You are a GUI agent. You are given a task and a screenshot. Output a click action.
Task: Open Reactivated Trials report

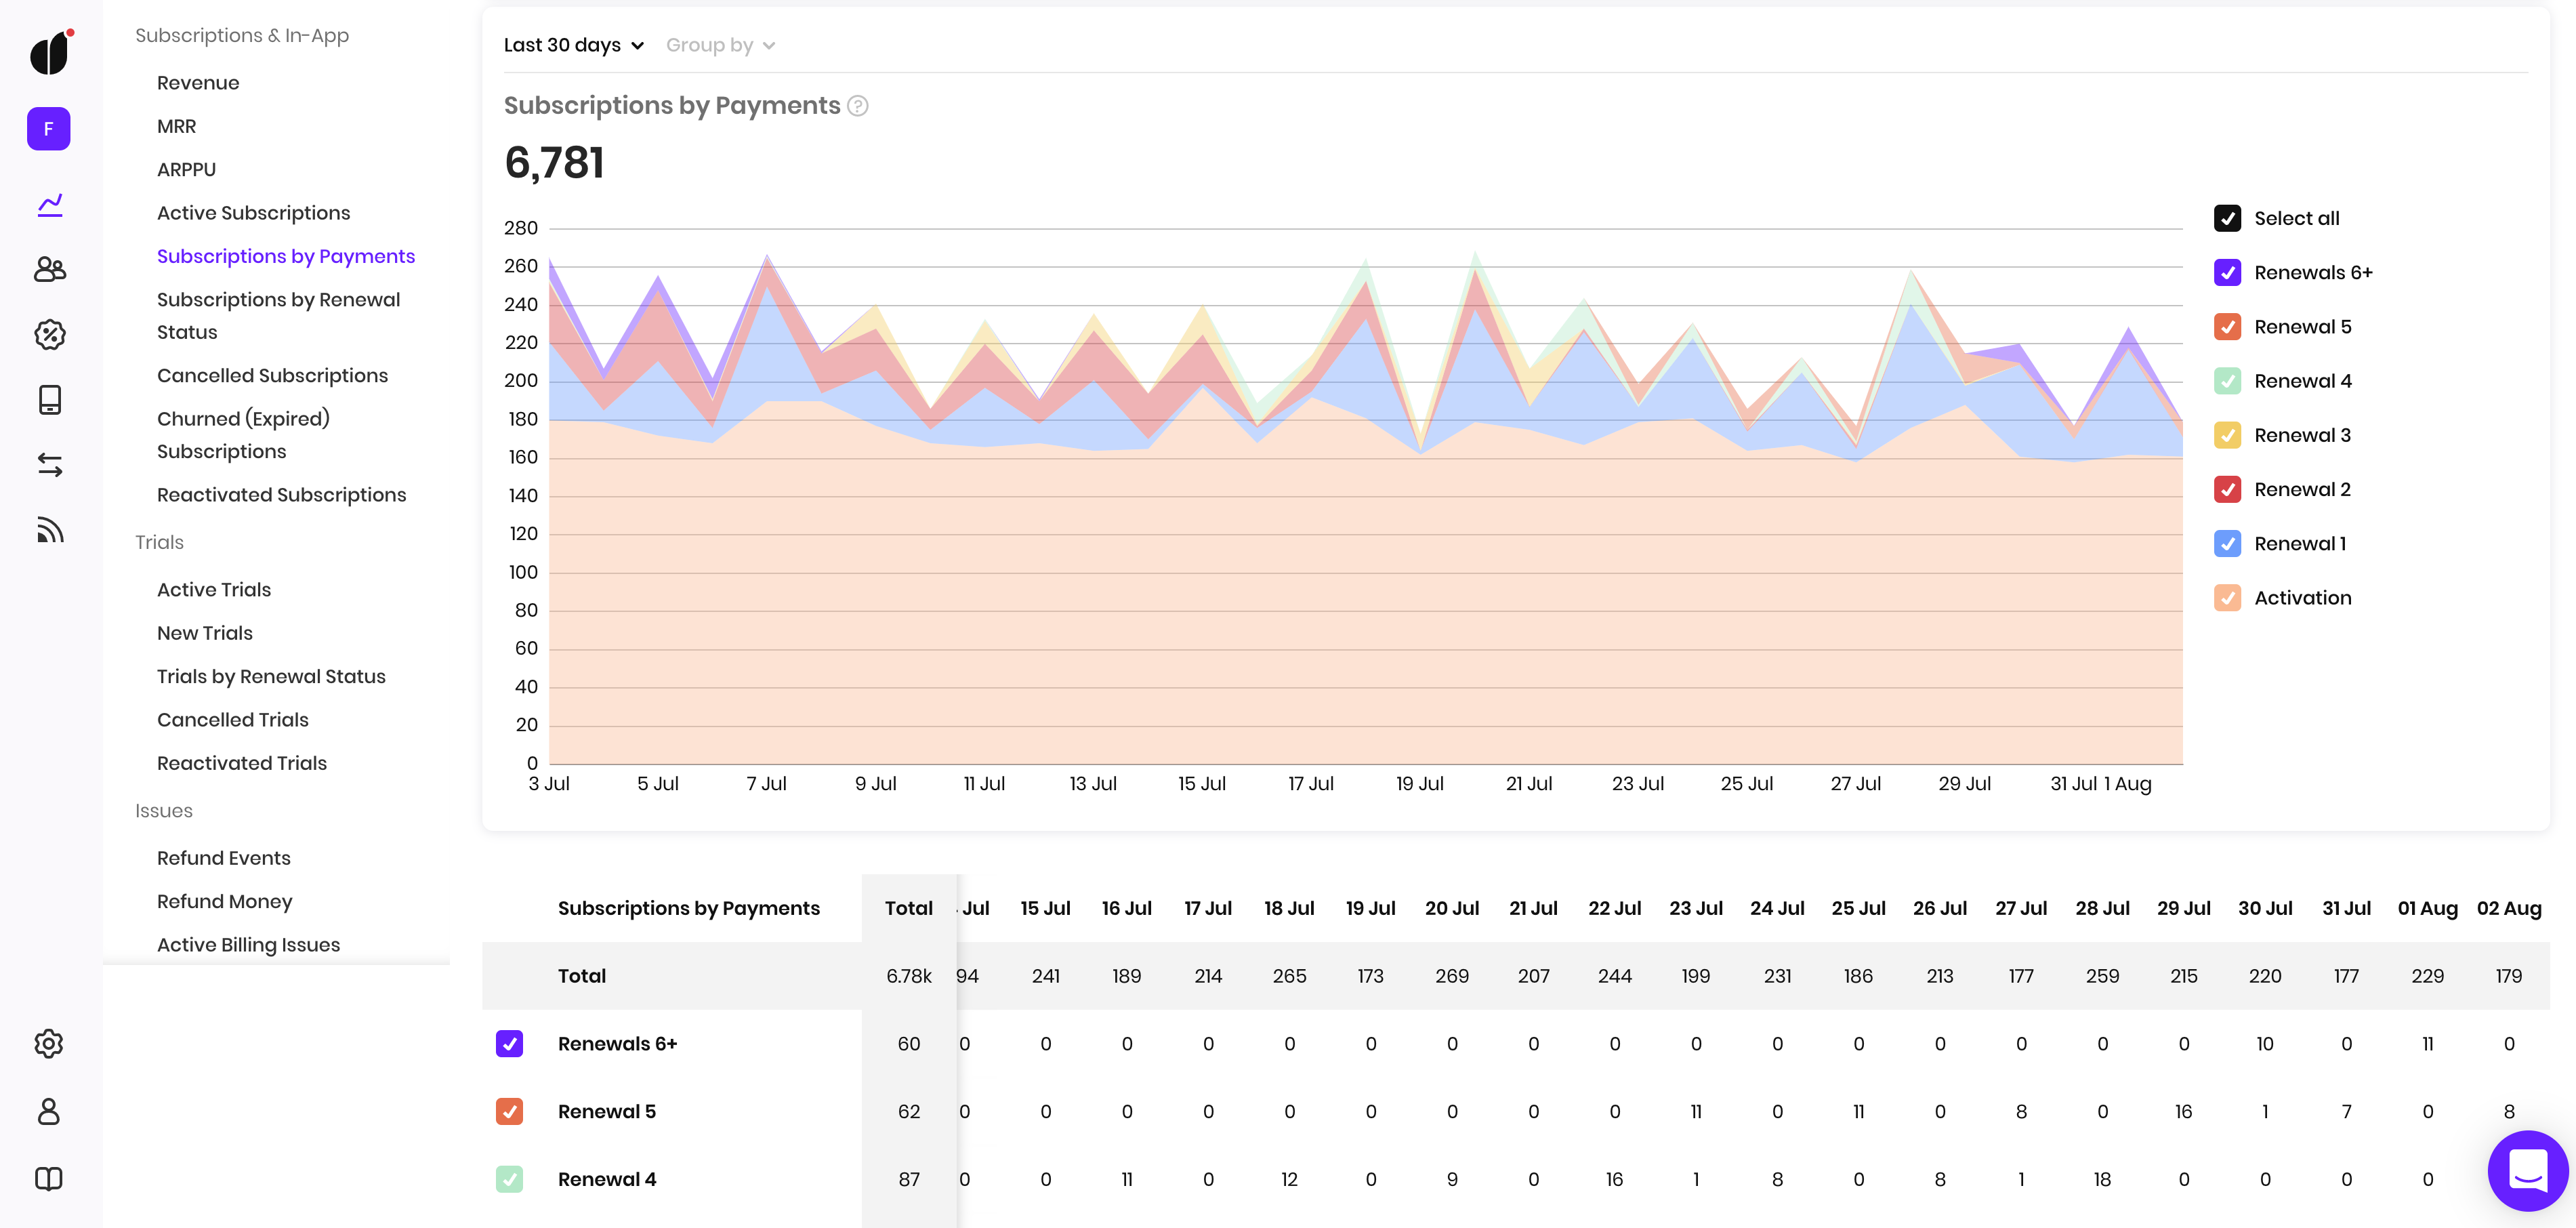241,763
